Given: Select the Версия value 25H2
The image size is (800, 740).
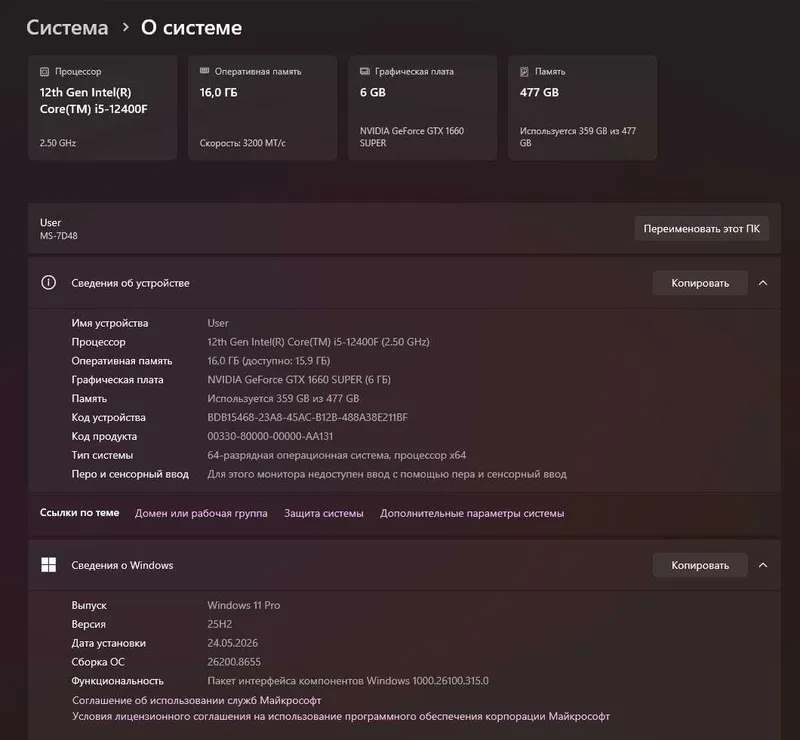Looking at the screenshot, I should click(x=219, y=624).
